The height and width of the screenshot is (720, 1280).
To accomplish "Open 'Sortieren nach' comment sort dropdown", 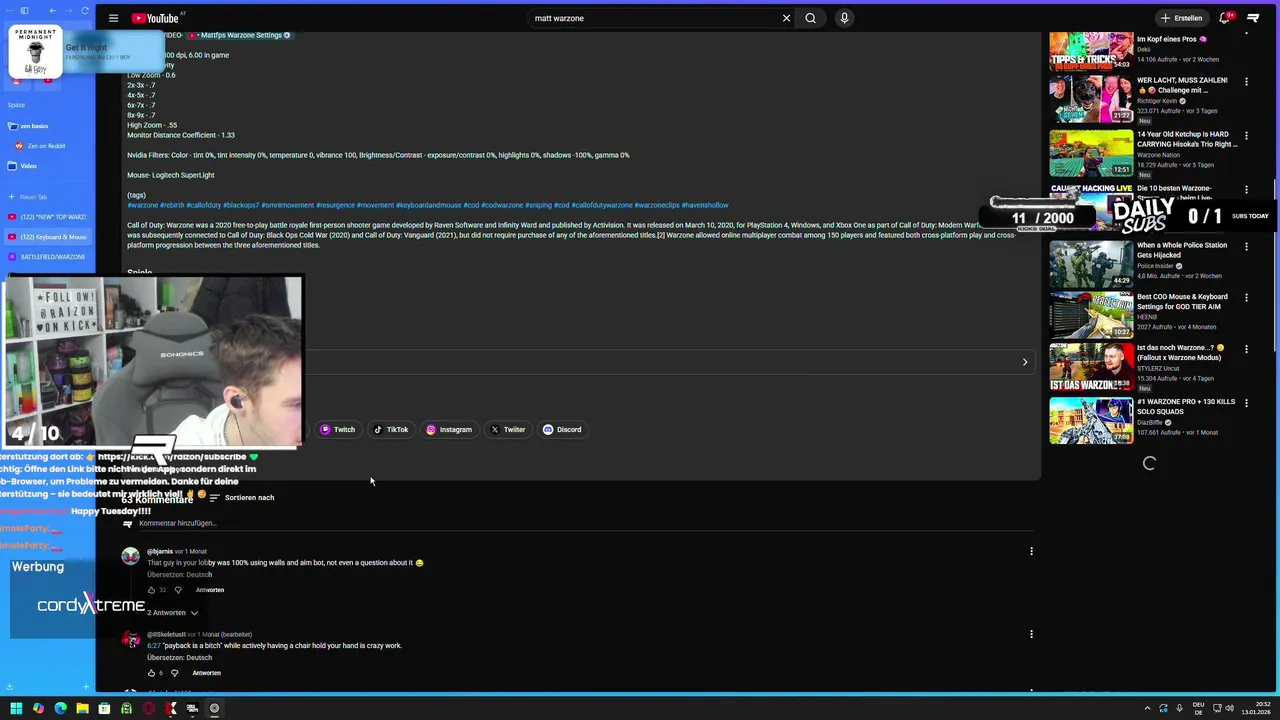I will pyautogui.click(x=241, y=497).
